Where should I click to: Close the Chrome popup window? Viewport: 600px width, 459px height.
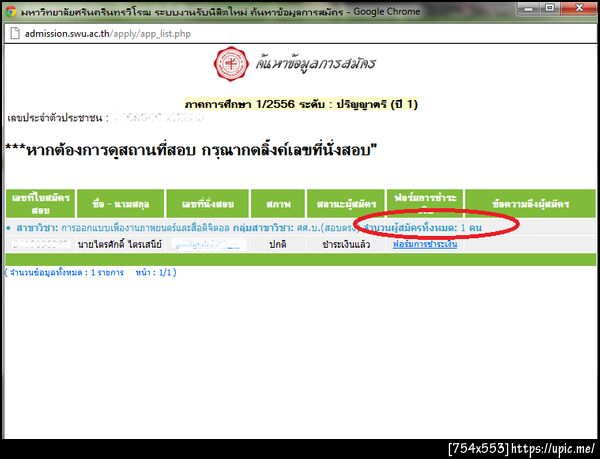[x=578, y=8]
